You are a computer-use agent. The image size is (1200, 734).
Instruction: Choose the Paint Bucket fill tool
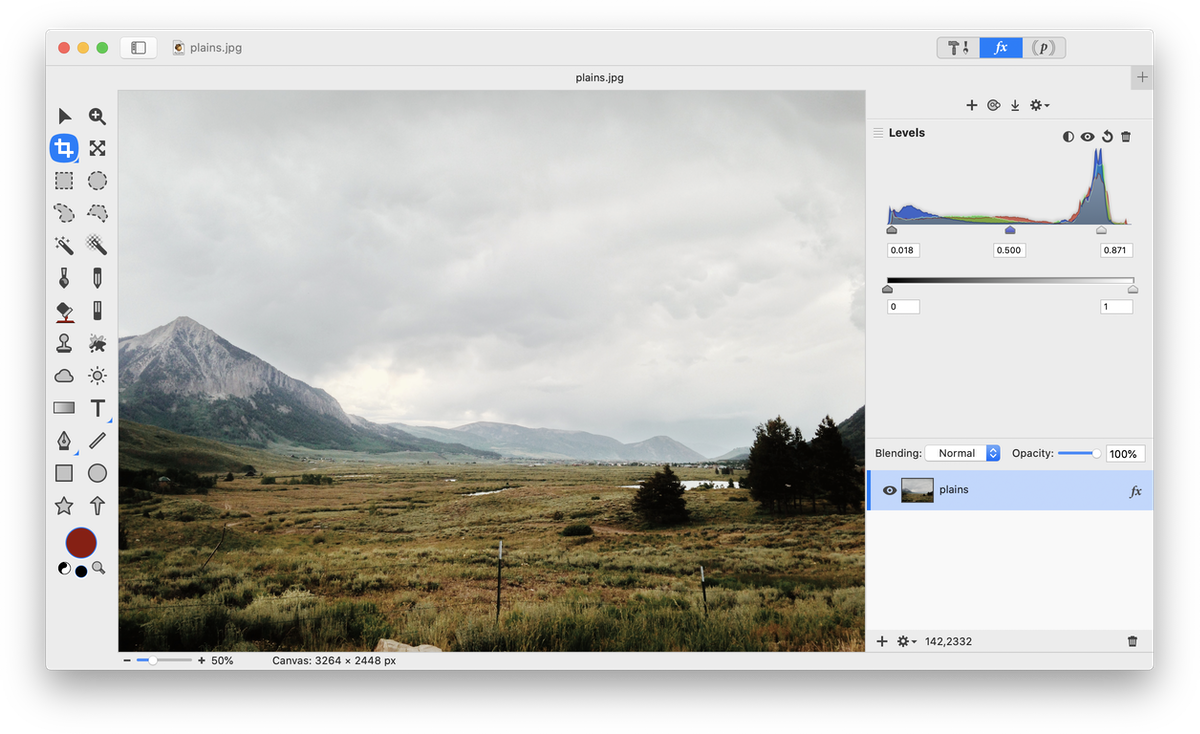pos(64,311)
